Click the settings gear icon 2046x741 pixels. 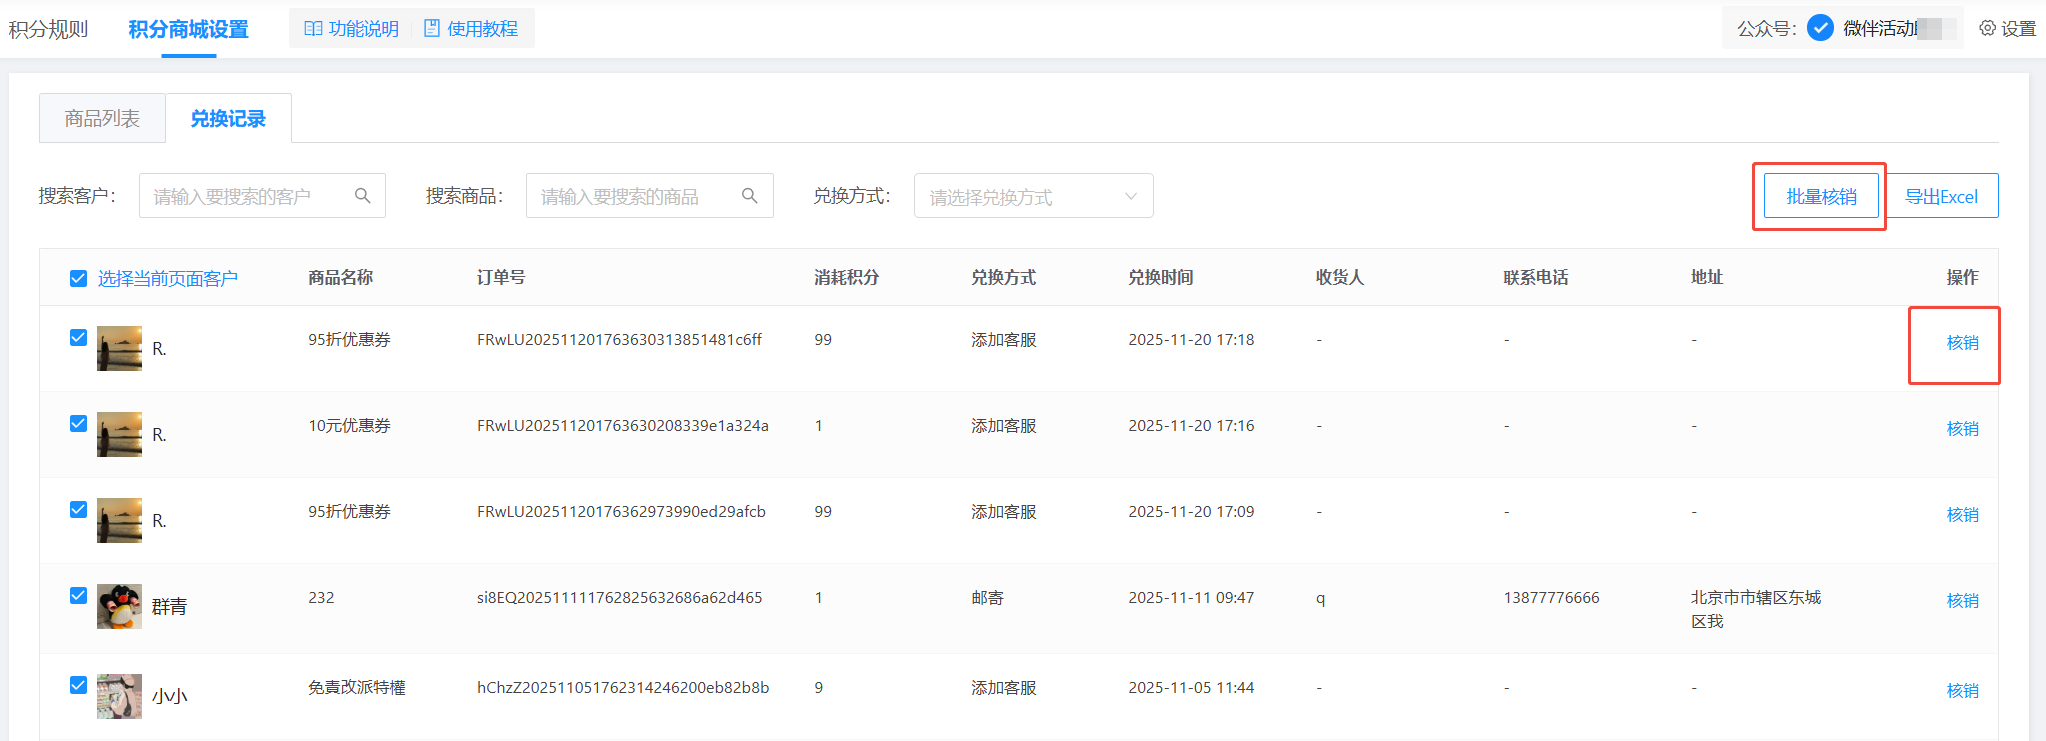[1987, 29]
